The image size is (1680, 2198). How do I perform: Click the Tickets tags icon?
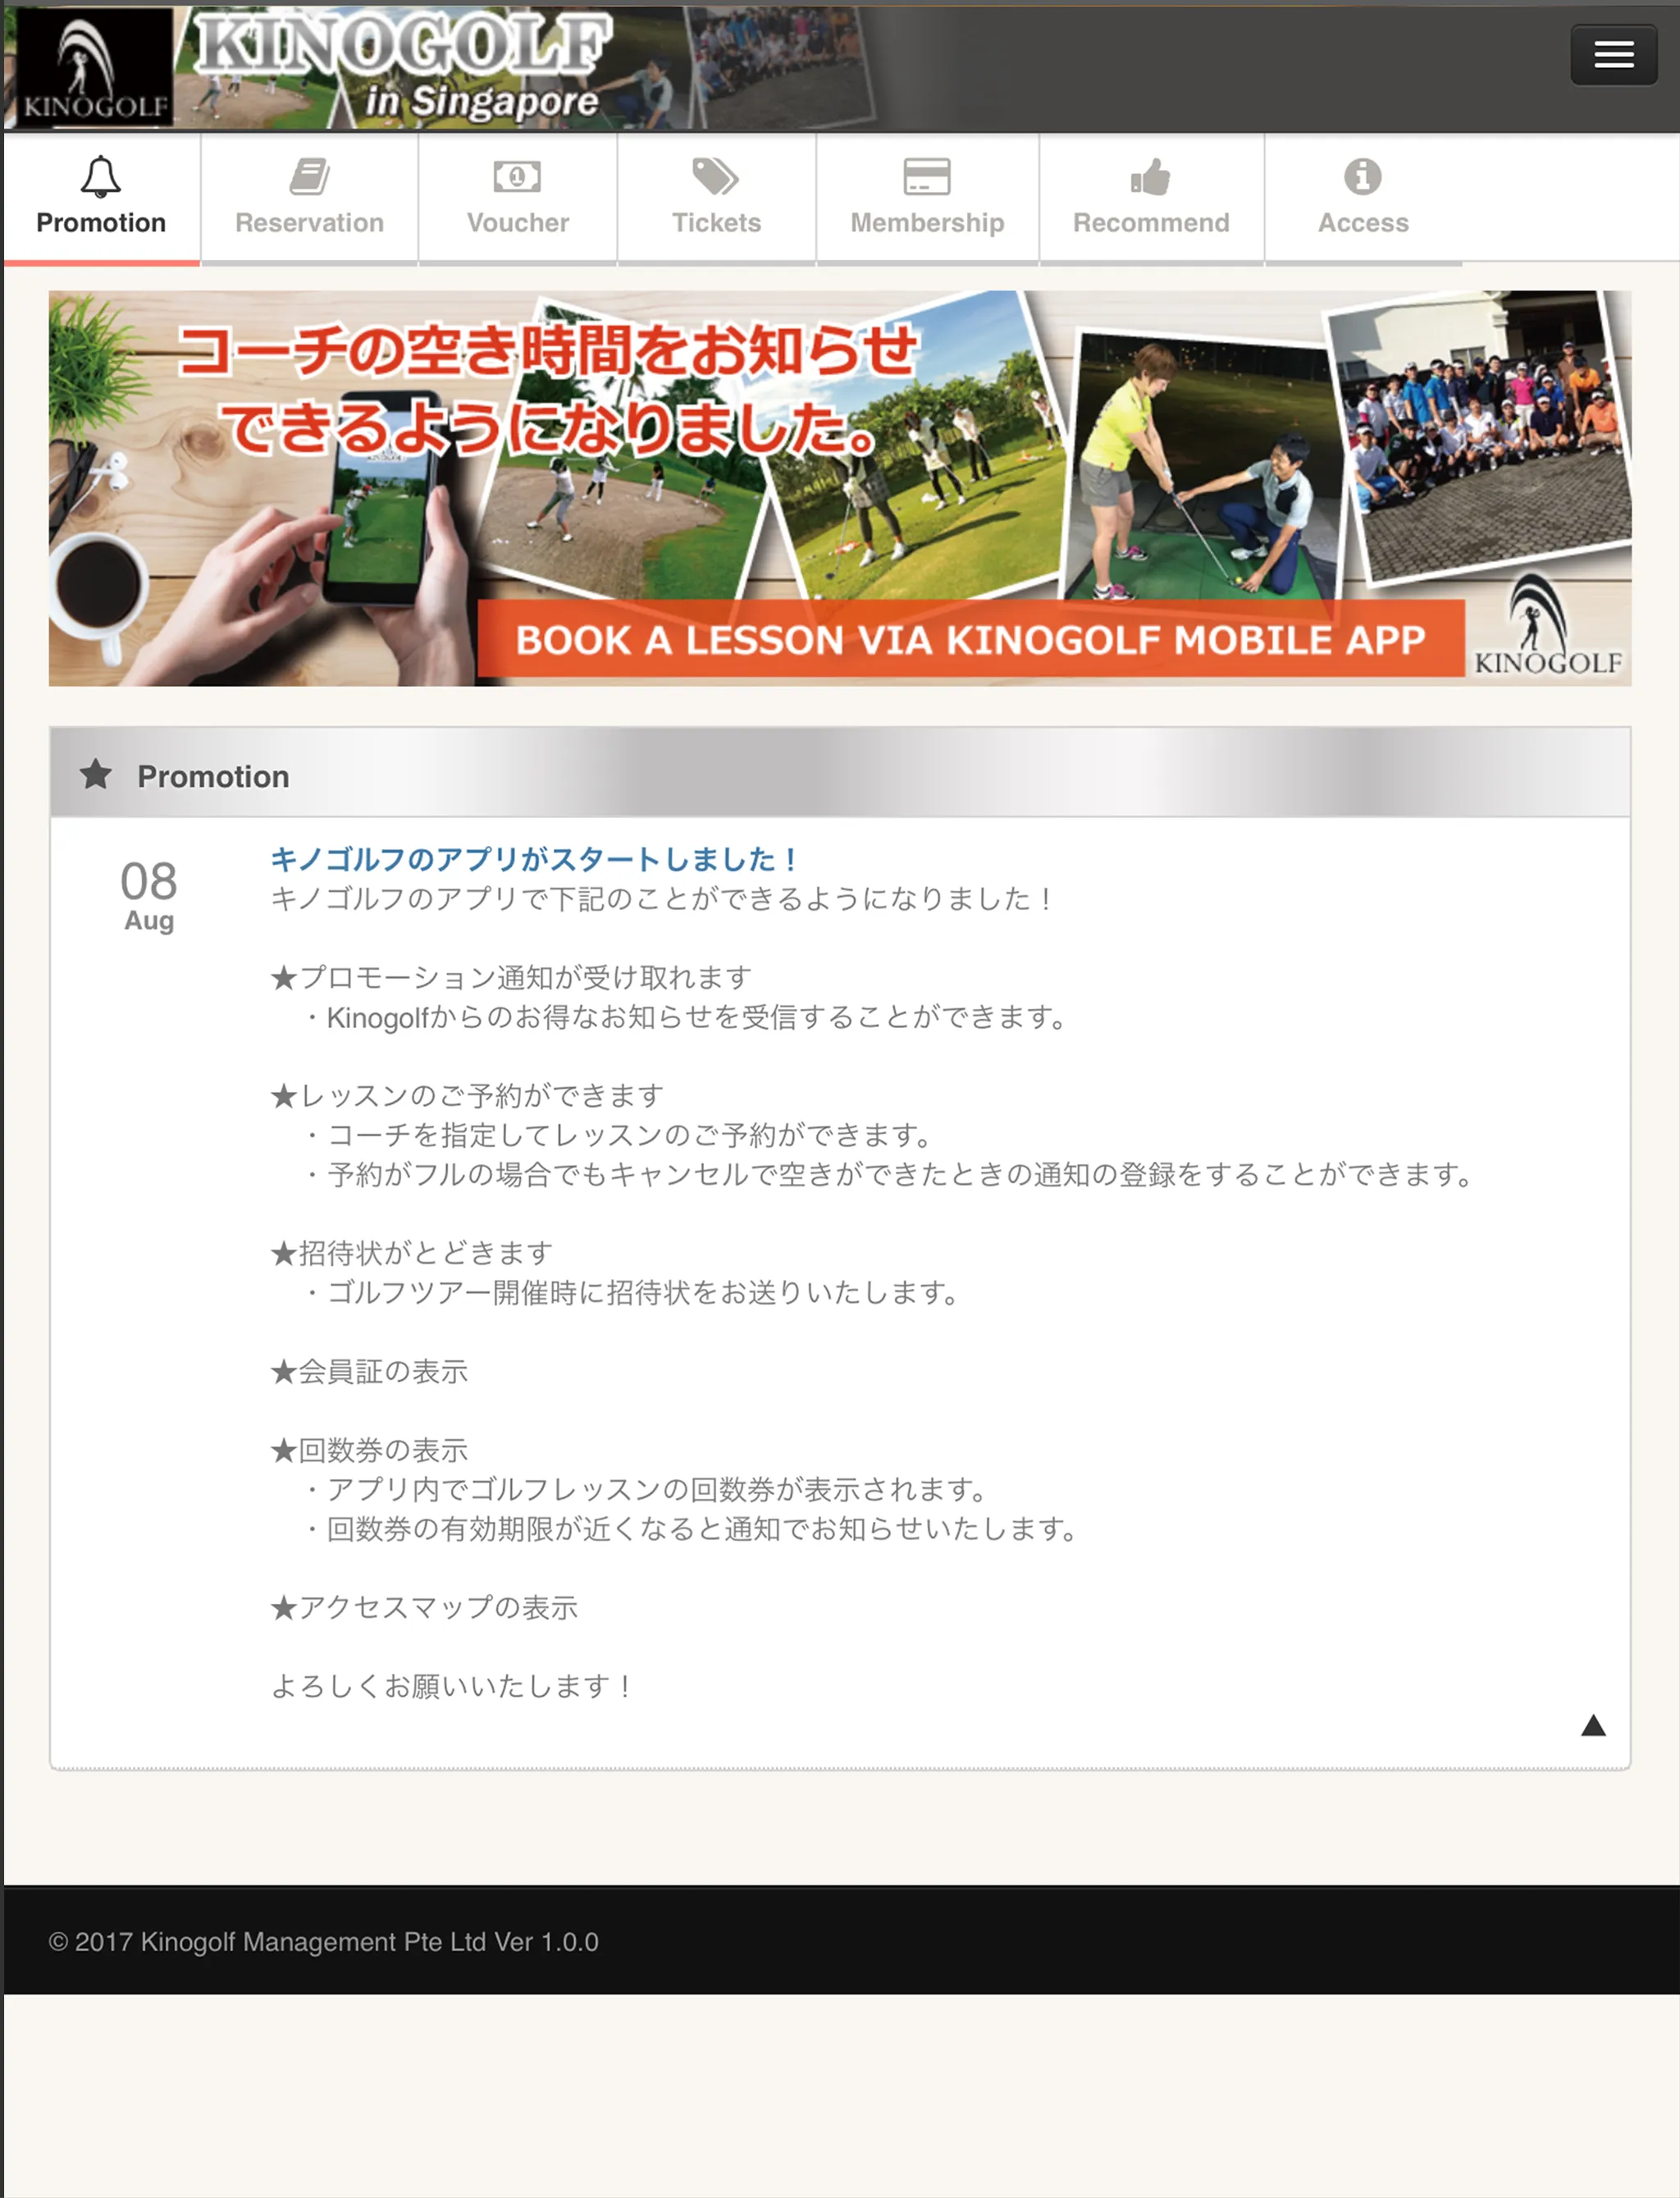click(x=716, y=177)
